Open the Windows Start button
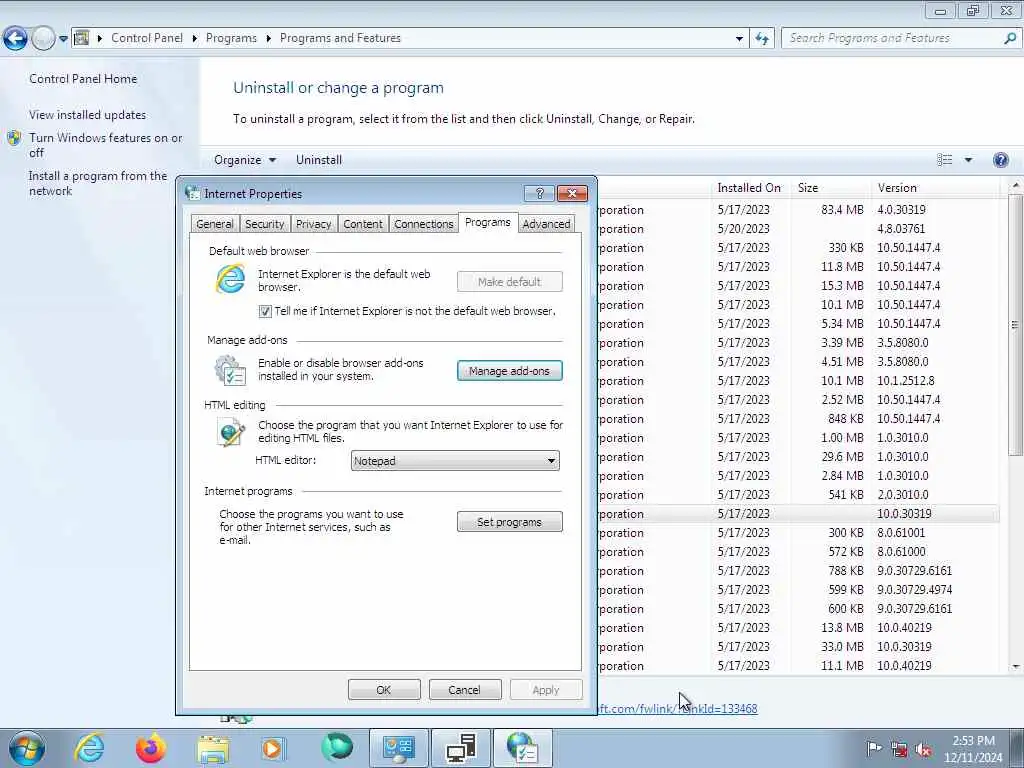 click(x=27, y=748)
